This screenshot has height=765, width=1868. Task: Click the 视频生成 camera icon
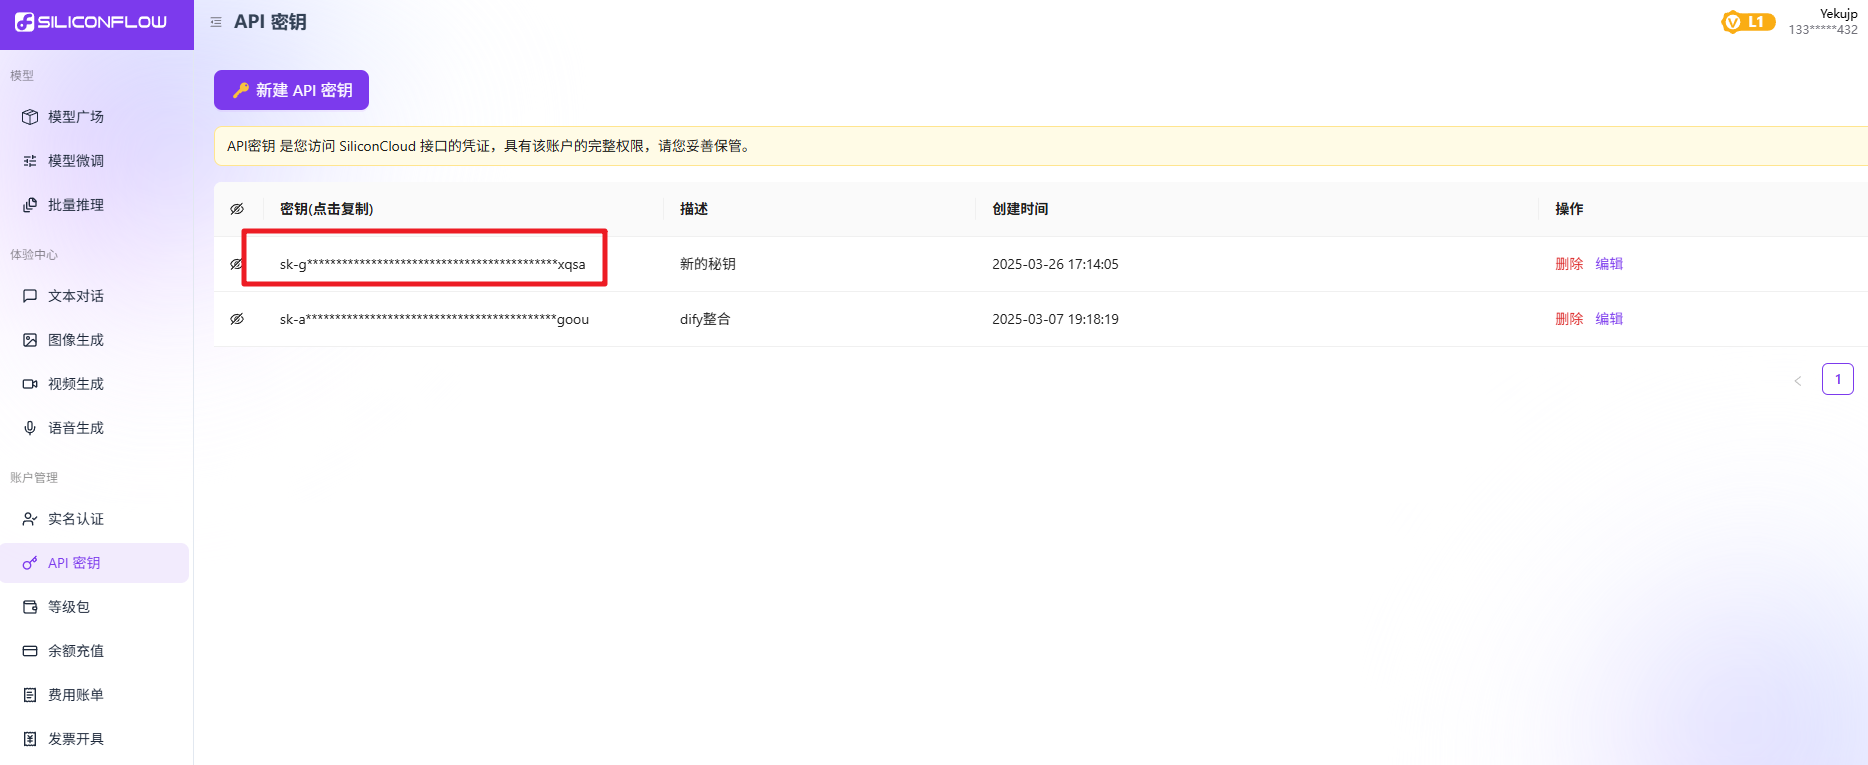pos(30,384)
